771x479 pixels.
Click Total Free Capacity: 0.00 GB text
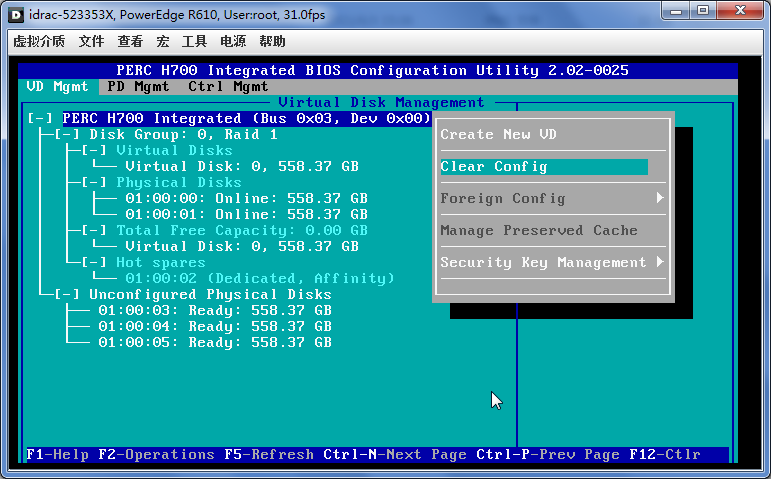point(242,231)
